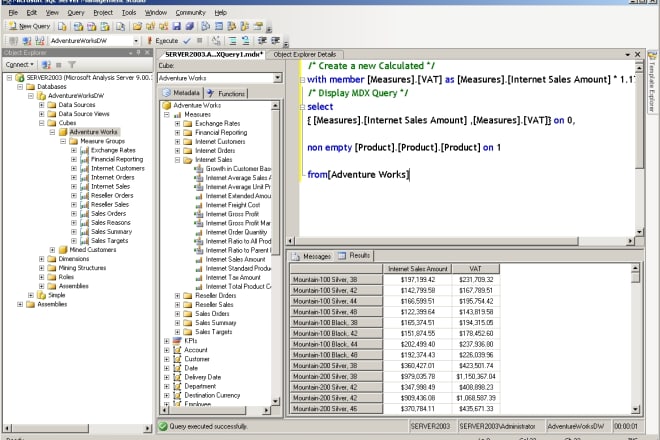Parse the query with the blue checkmark
Image resolution: width=660 pixels, height=440 pixels.
[x=187, y=40]
